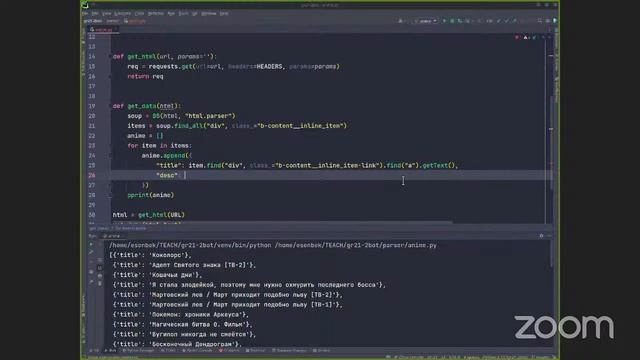Click the get_data function name
The height and width of the screenshot is (360, 640).
pos(142,106)
